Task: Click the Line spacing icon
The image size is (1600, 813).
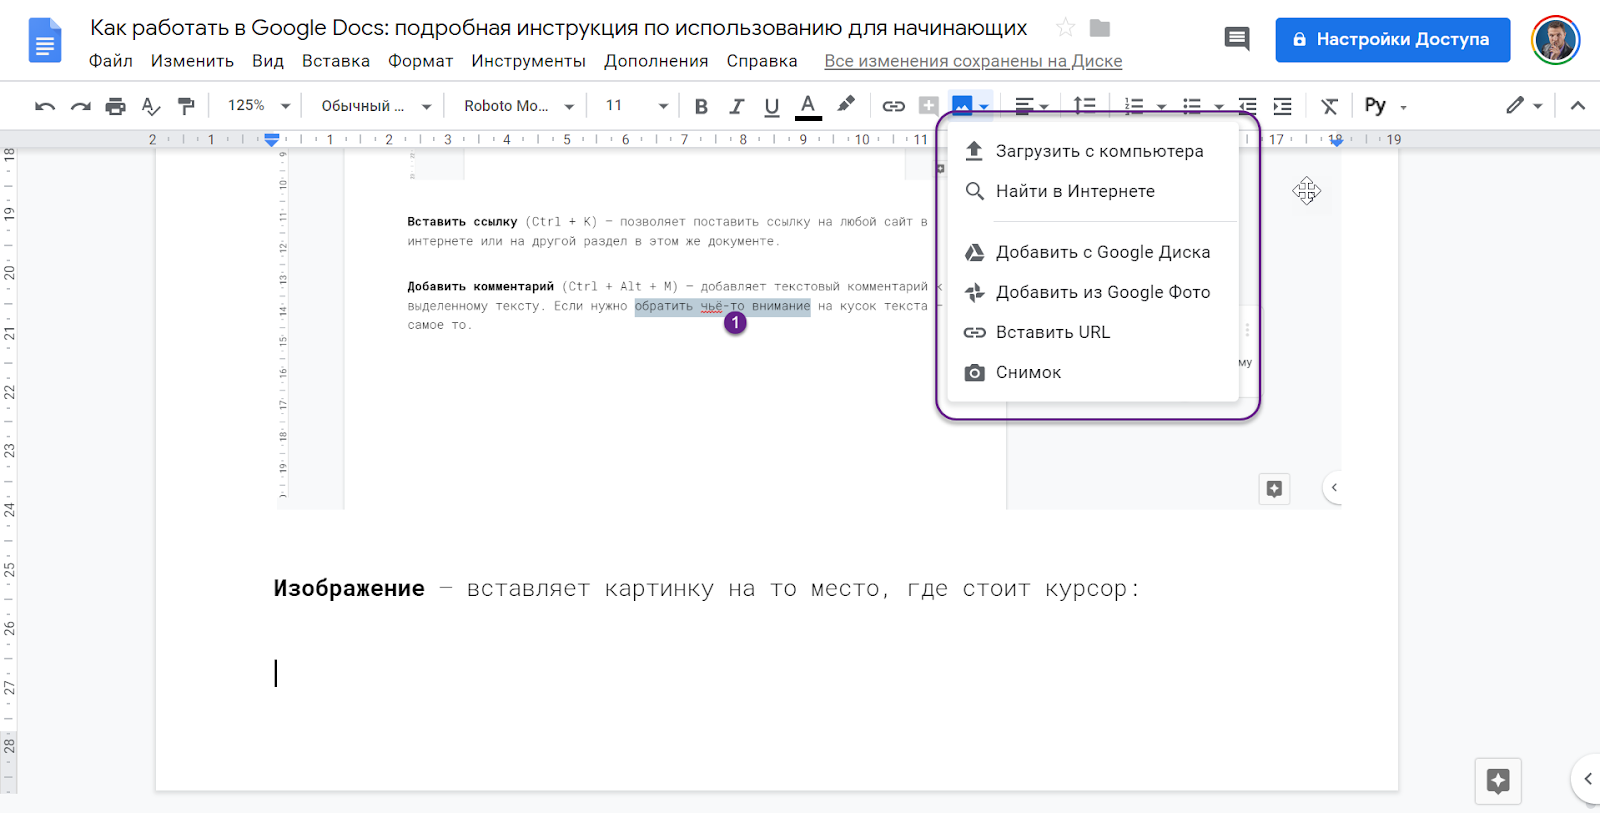Action: (1084, 106)
